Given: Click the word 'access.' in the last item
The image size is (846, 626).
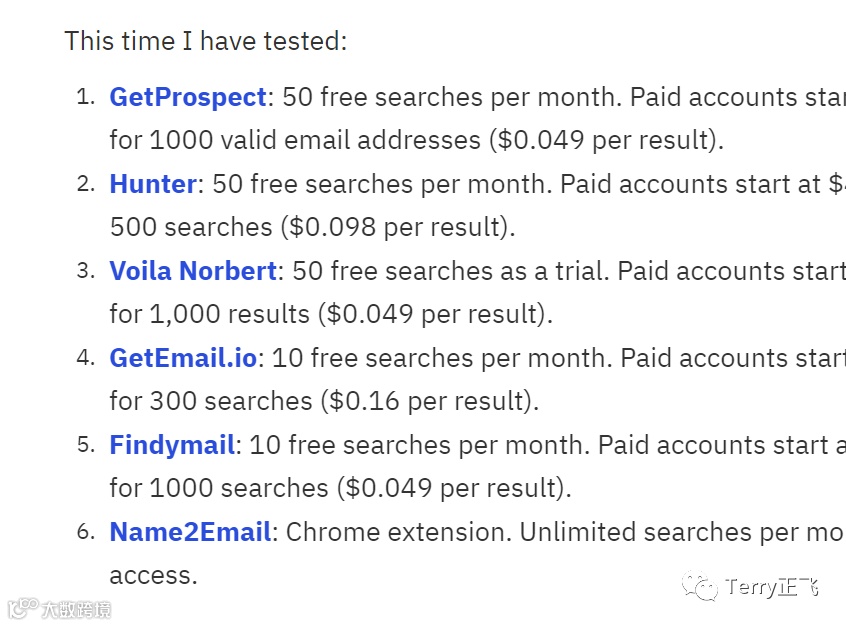Looking at the screenshot, I should point(153,575).
